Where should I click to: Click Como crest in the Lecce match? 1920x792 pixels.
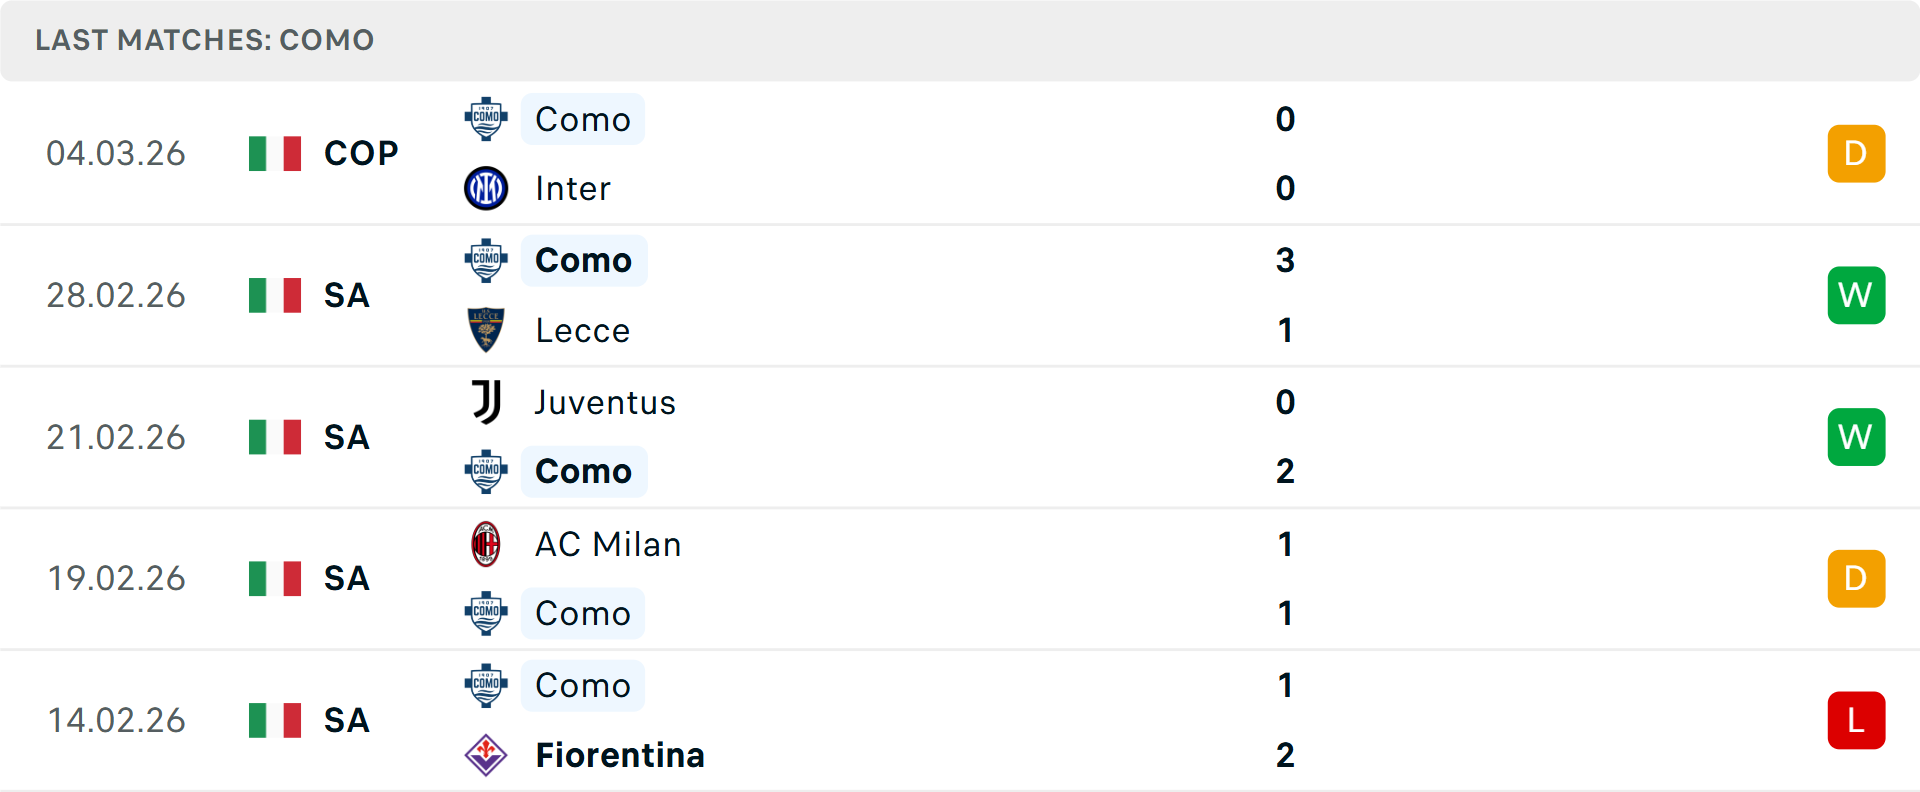486,260
